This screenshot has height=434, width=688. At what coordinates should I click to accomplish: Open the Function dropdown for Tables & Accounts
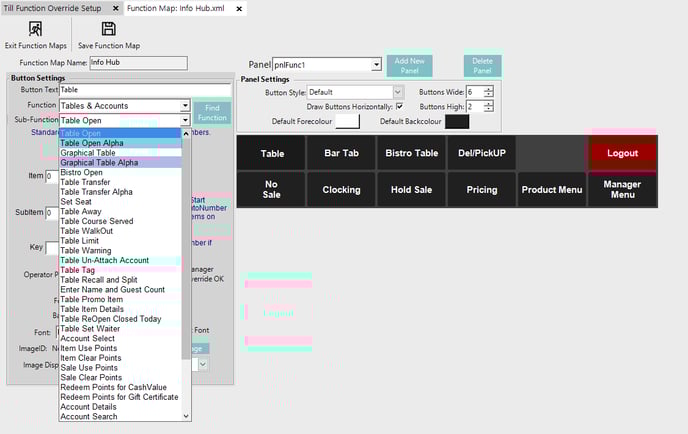click(x=185, y=106)
